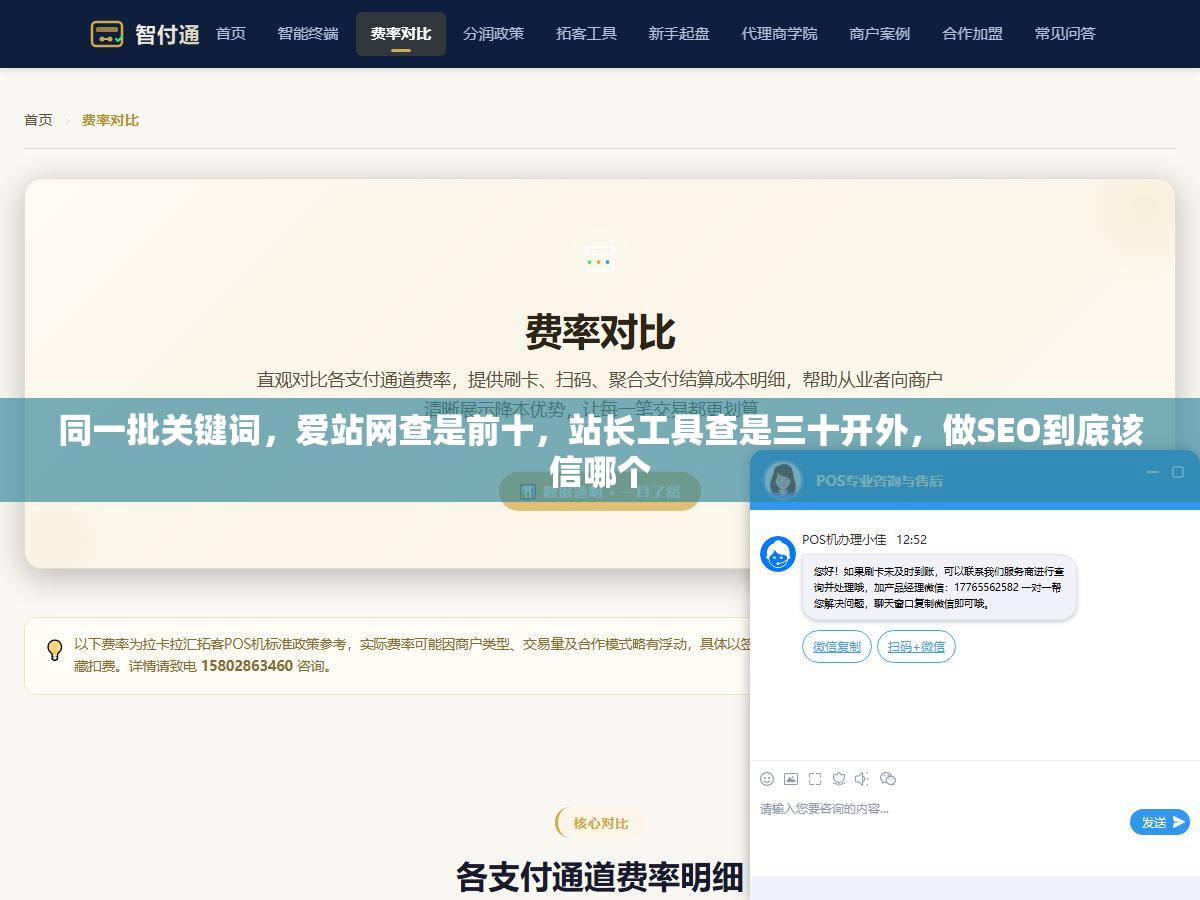The image size is (1200, 900).
Task: Open emoji picker in chat toolbar
Action: pos(767,779)
